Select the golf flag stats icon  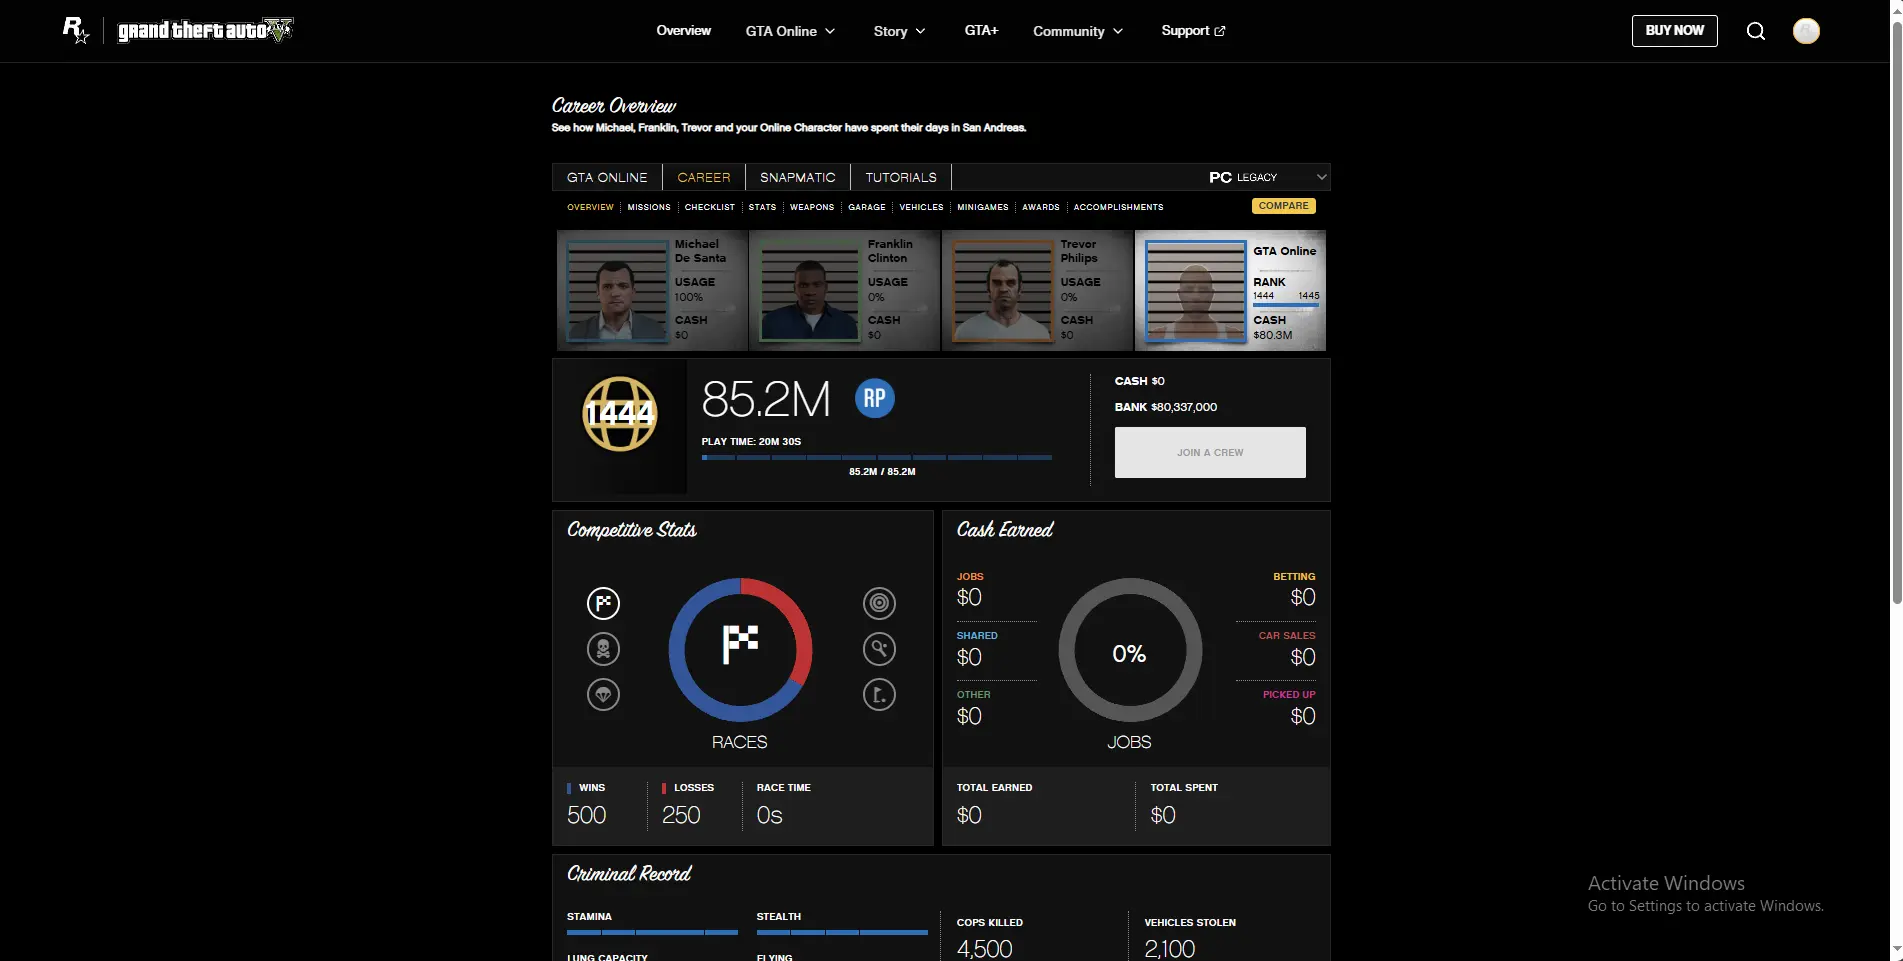[879, 694]
